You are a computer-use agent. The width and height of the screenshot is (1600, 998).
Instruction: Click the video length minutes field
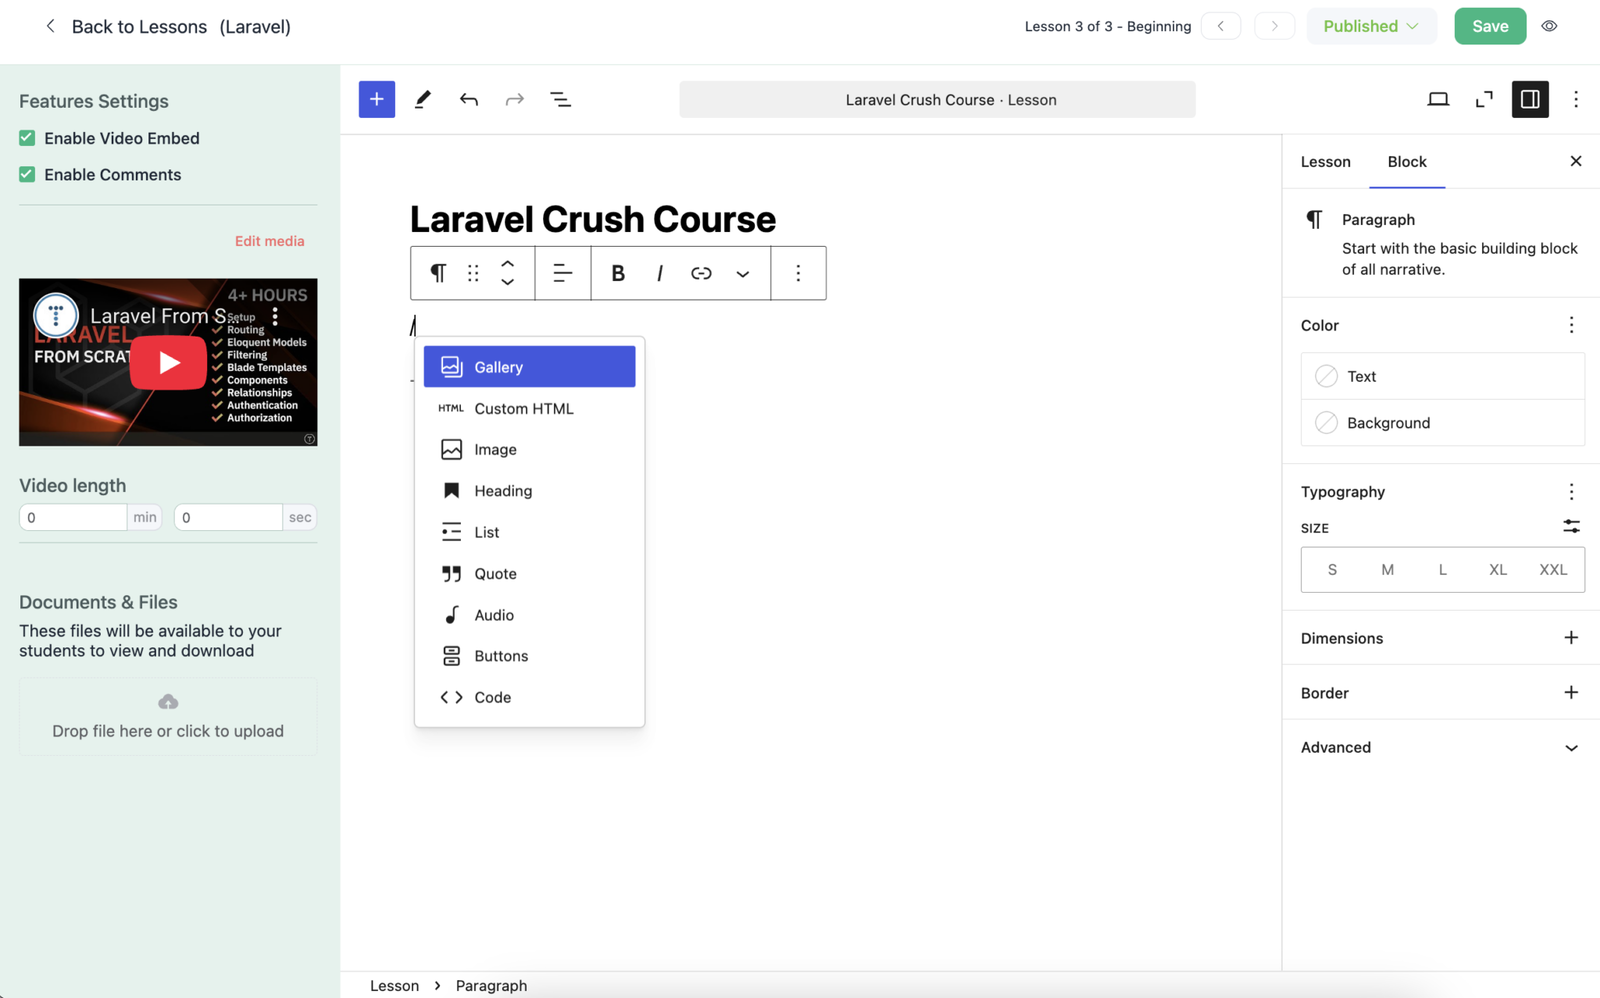point(72,517)
